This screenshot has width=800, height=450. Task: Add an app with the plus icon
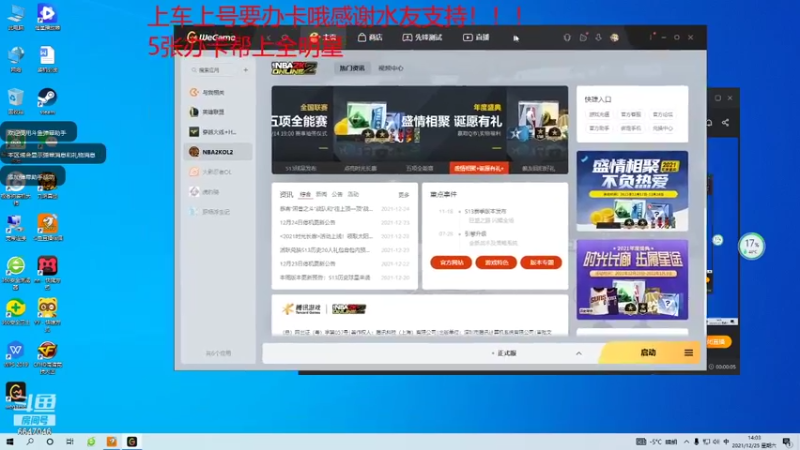(x=245, y=70)
